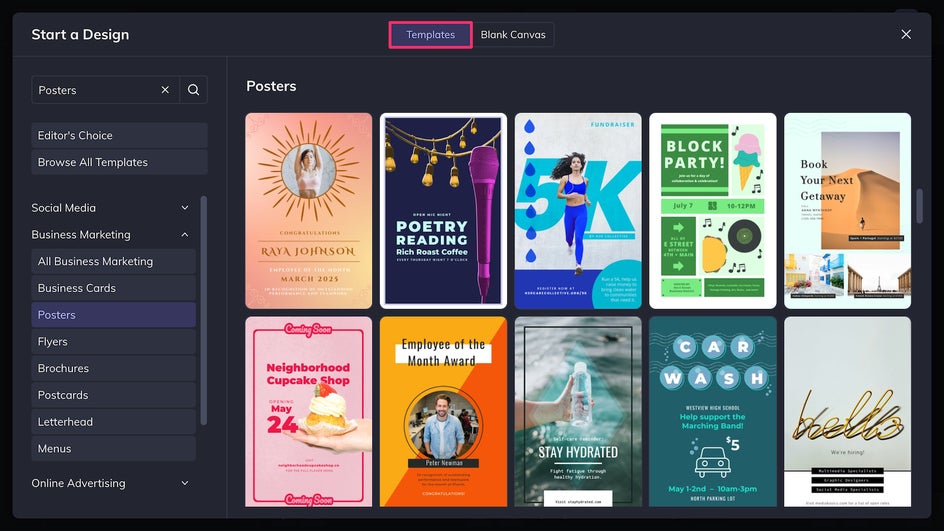Screen dimensions: 944x531
Task: Choose Letterhead in sidebar
Action: [x=113, y=421]
